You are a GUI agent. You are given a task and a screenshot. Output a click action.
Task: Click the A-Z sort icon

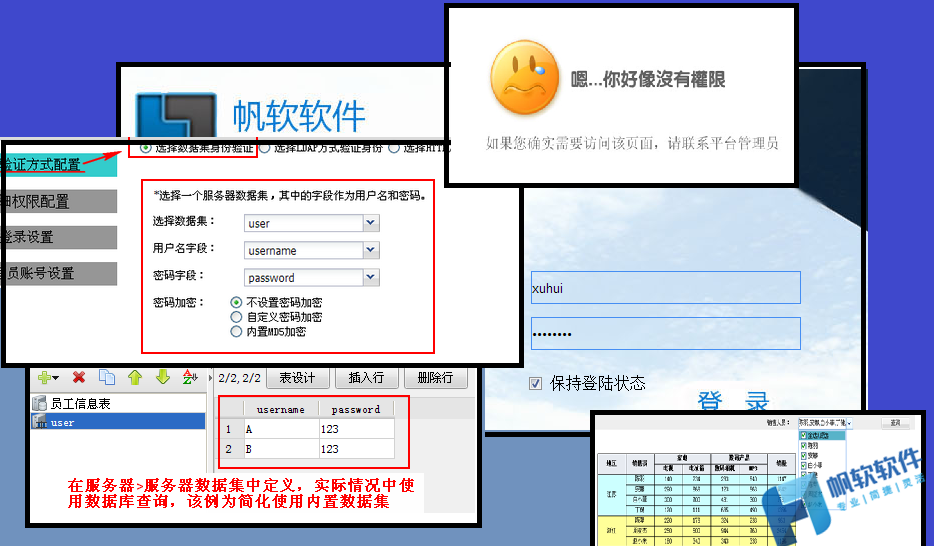[190, 377]
